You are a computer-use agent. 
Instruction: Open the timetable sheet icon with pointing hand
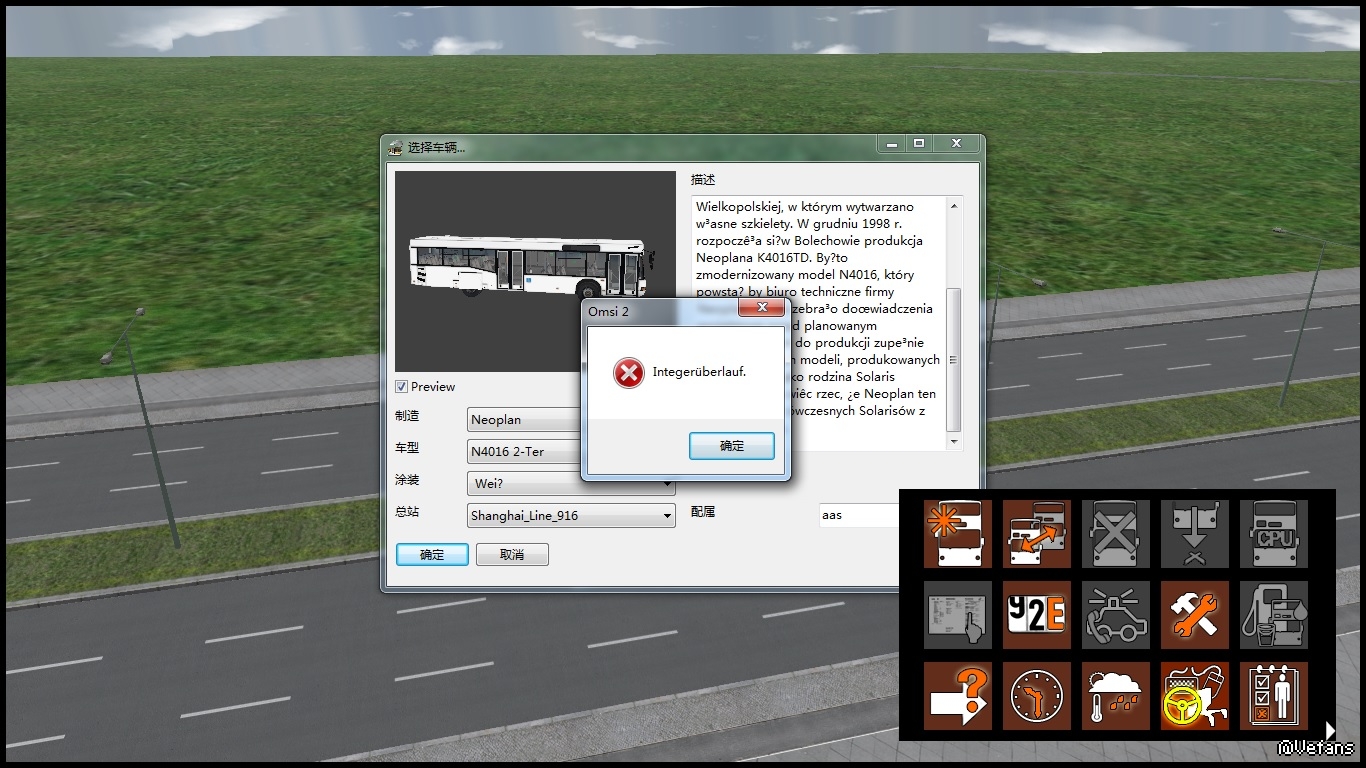pos(958,615)
